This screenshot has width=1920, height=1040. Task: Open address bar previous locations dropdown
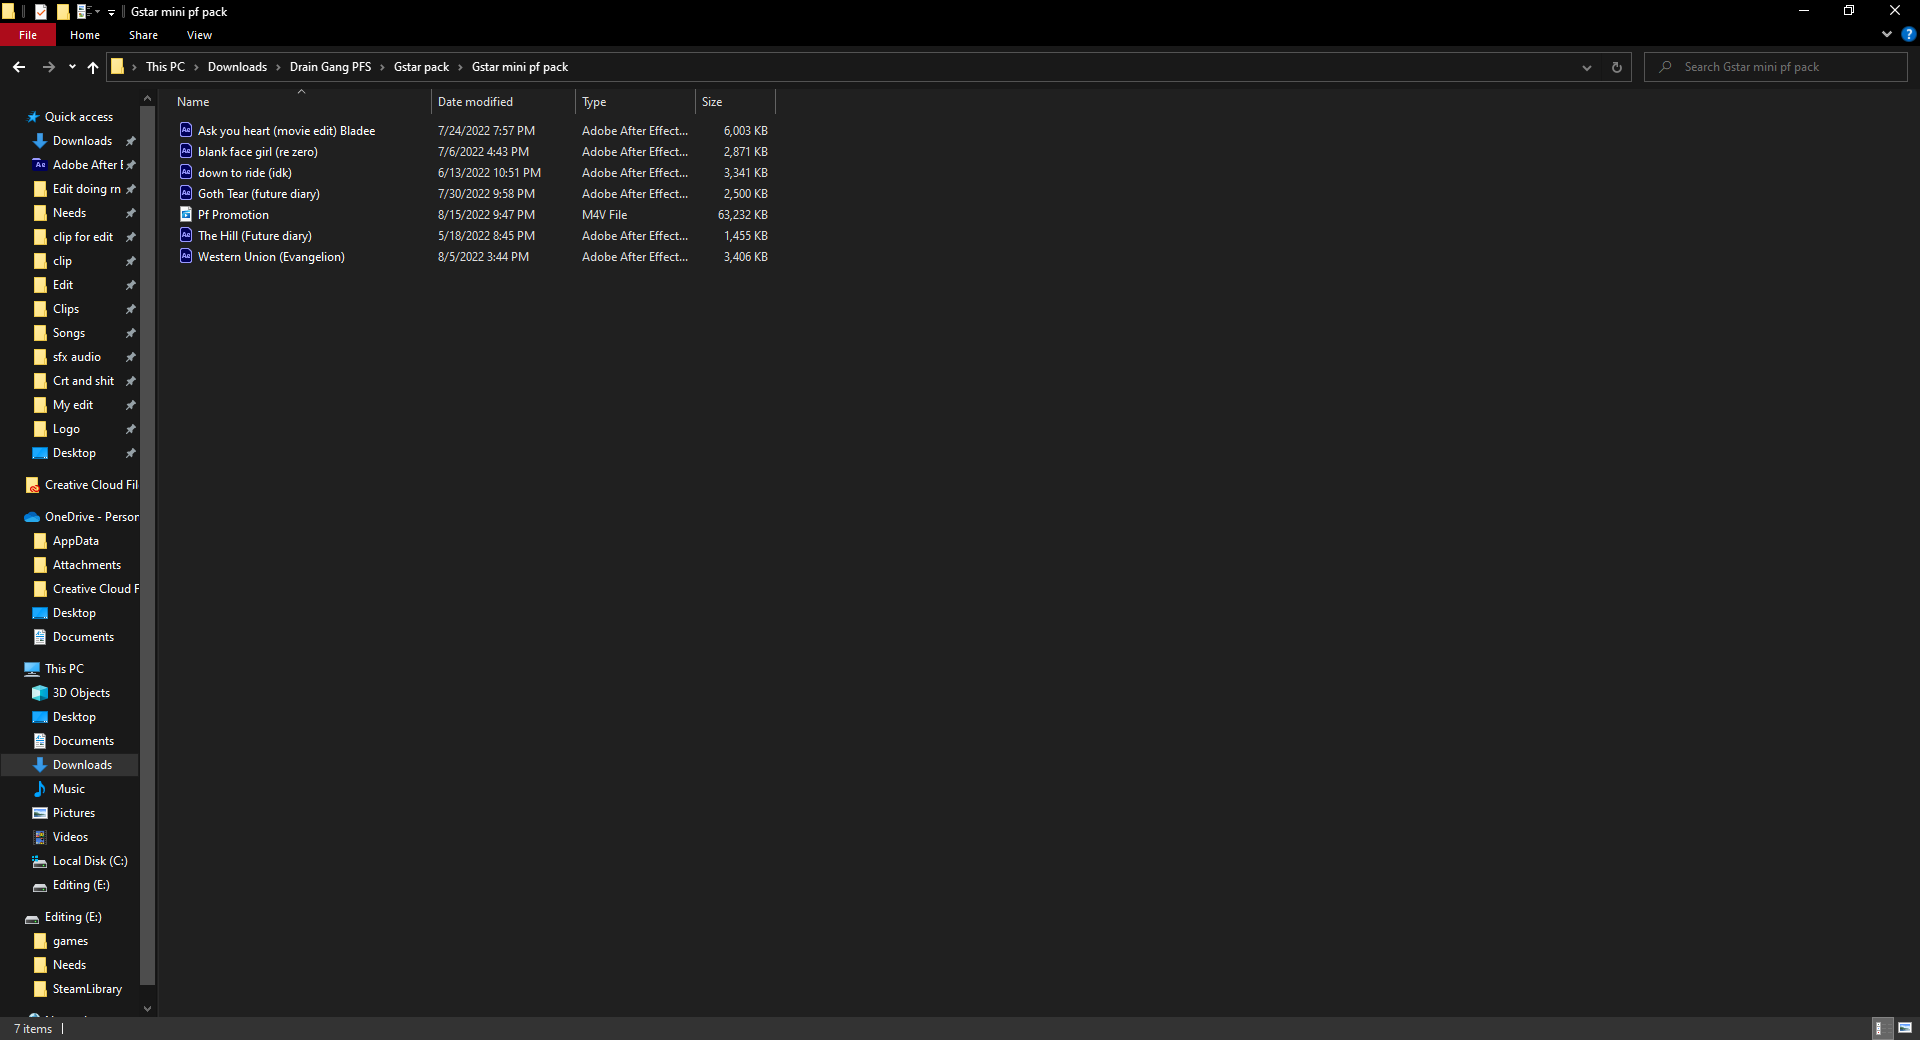tap(1586, 67)
